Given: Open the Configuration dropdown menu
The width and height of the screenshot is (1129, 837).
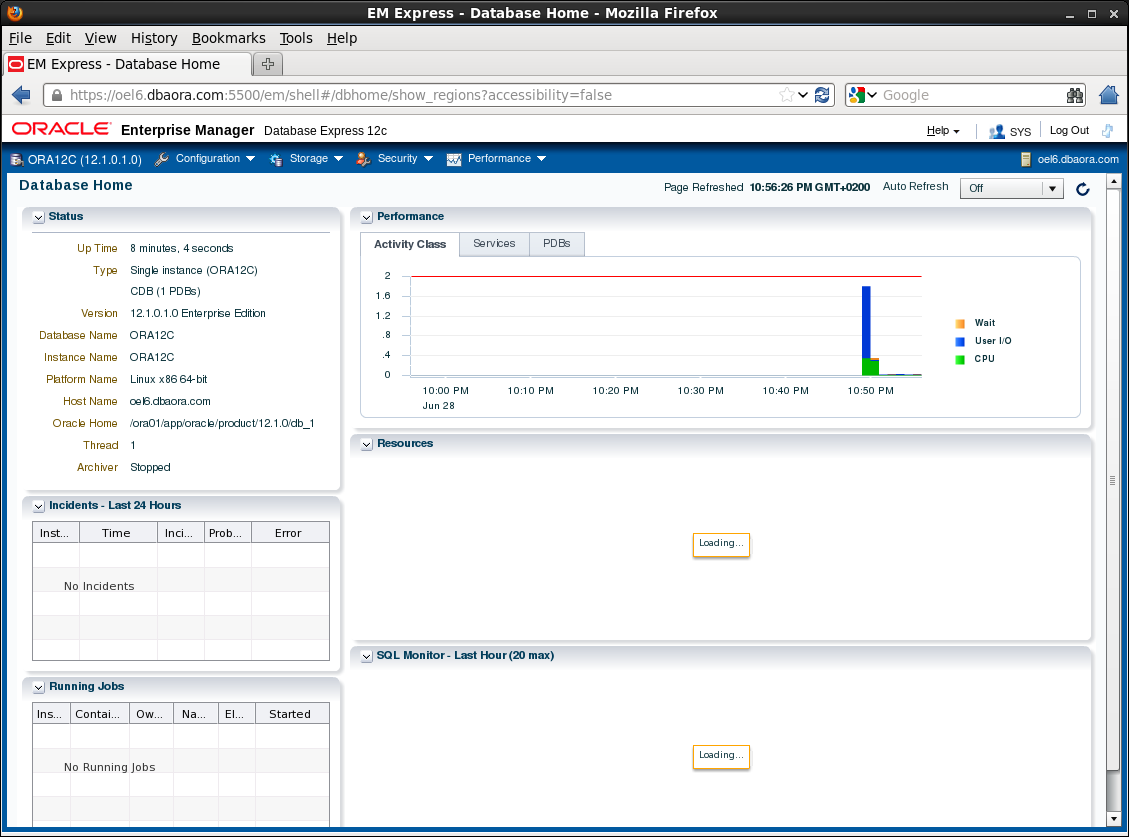Looking at the screenshot, I should pyautogui.click(x=215, y=158).
